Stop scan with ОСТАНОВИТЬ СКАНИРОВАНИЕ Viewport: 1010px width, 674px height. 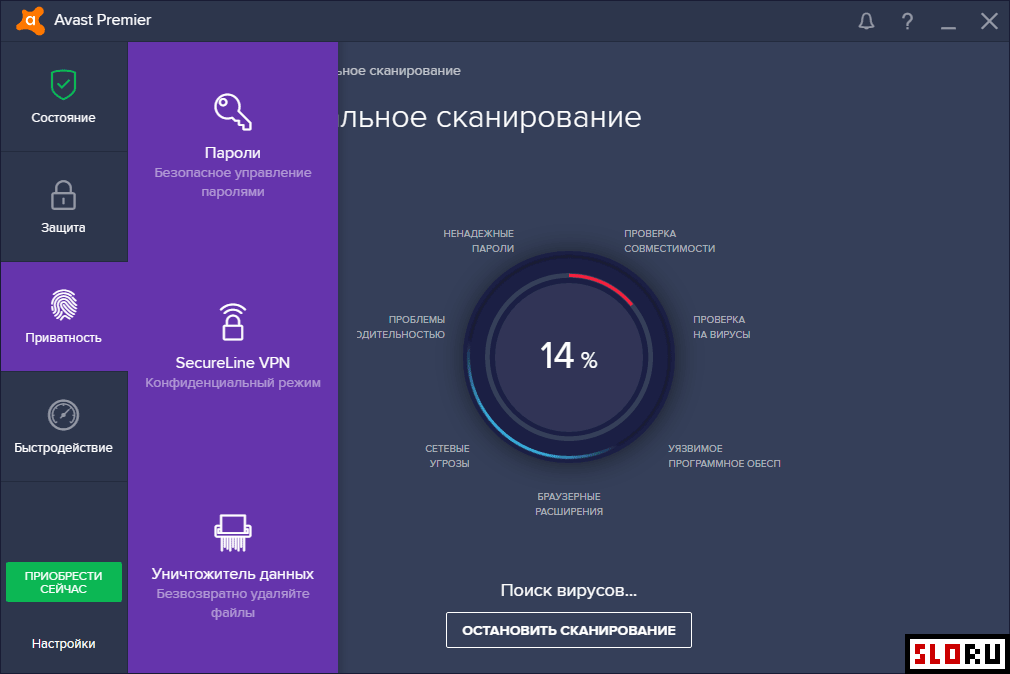click(569, 630)
